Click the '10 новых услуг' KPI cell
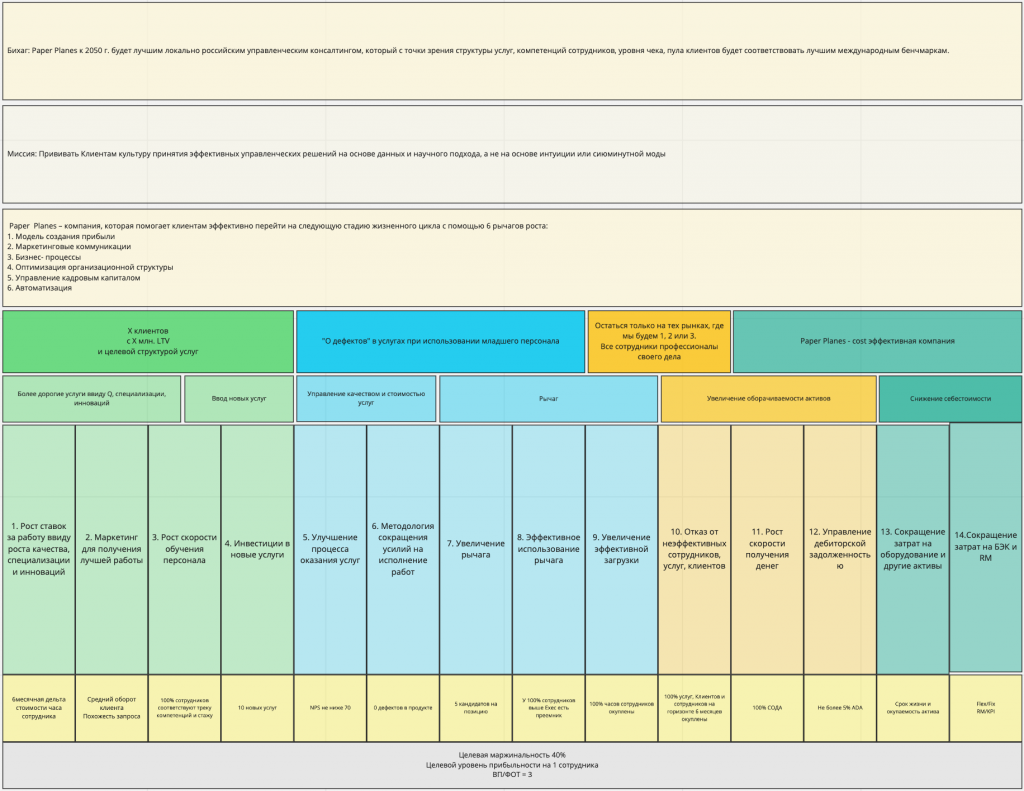Viewport: 1024px width, 791px height. coord(257,708)
